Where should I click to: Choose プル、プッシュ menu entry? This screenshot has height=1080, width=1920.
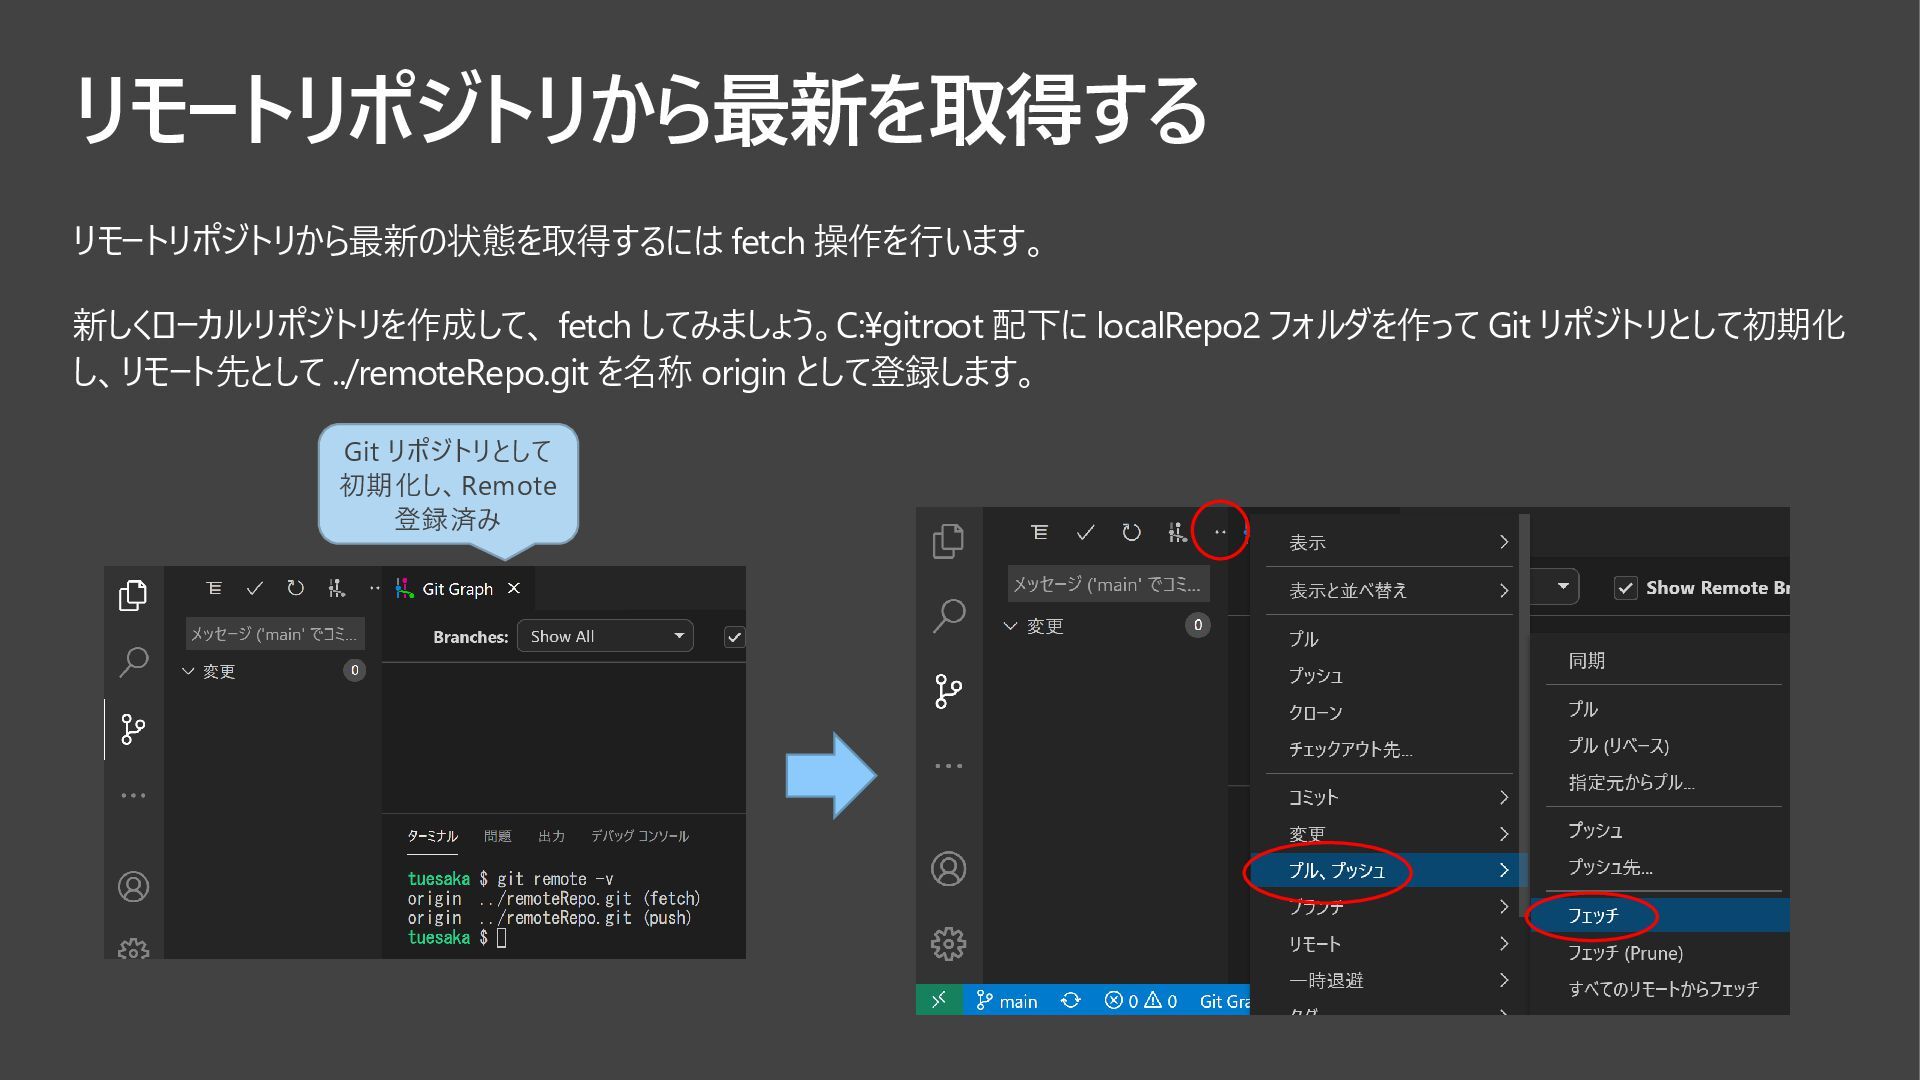(1337, 870)
